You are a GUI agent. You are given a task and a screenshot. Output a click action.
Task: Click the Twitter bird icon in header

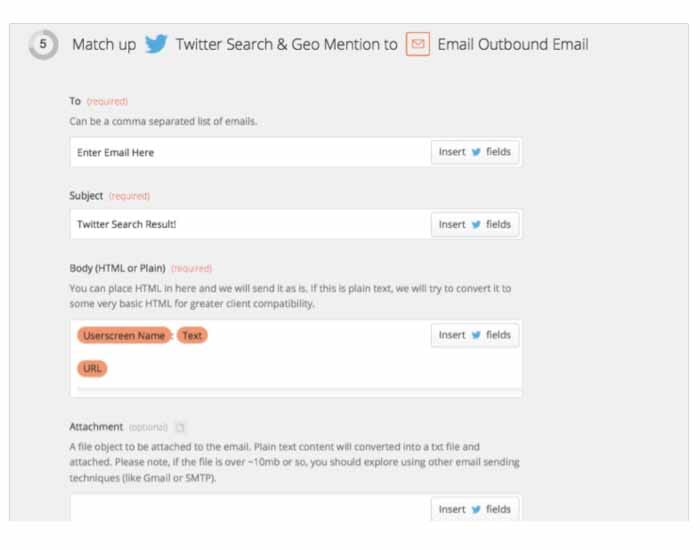pos(156,44)
